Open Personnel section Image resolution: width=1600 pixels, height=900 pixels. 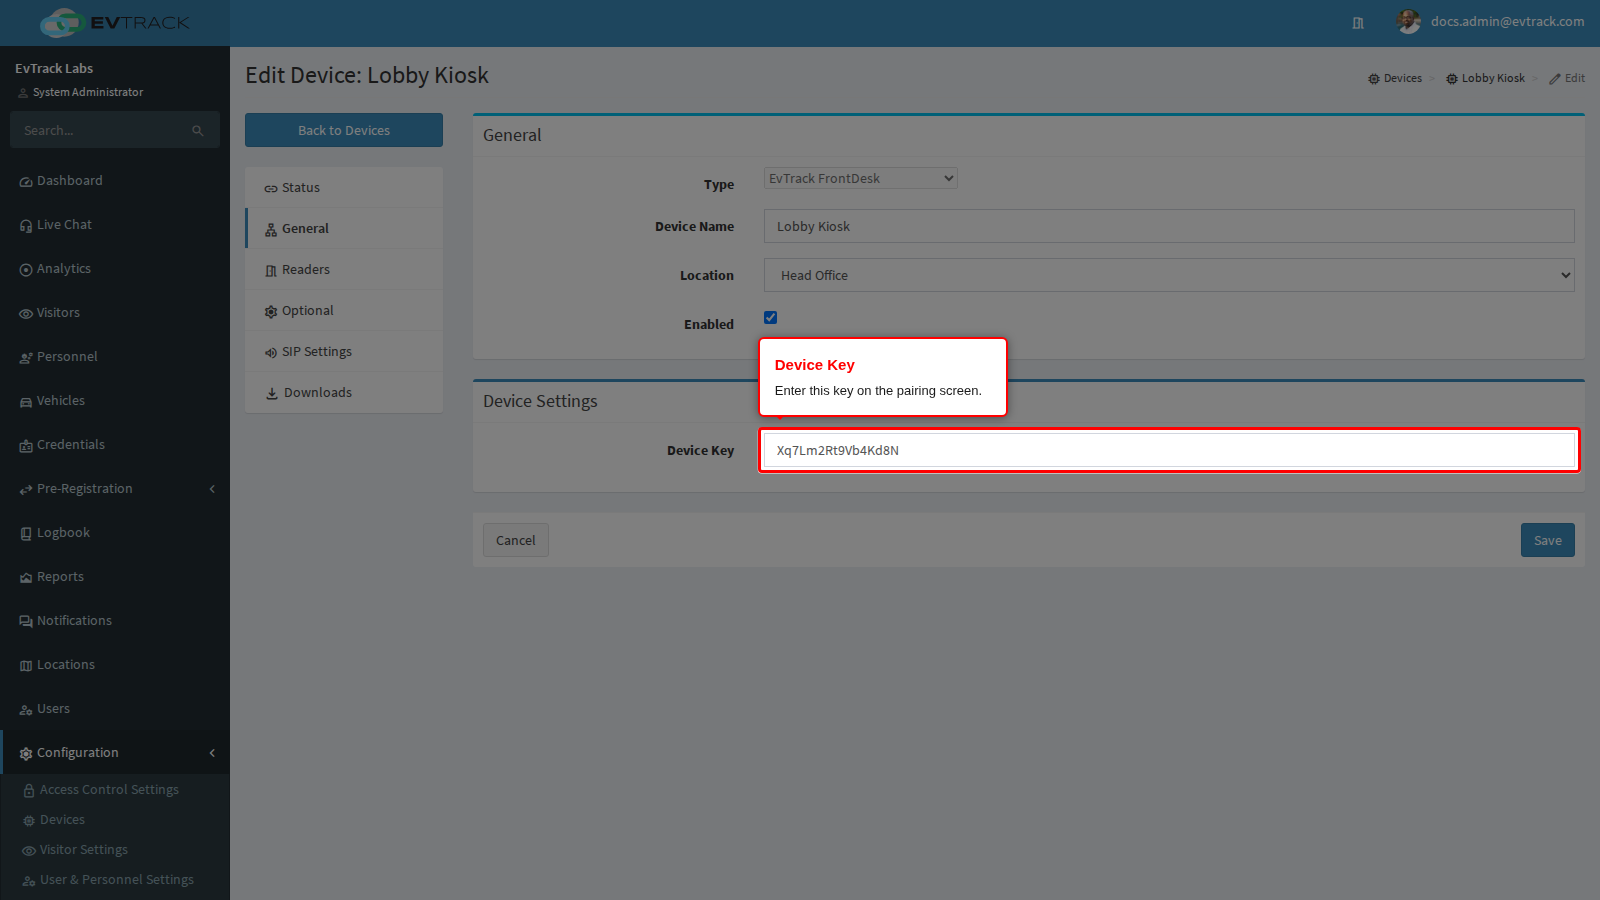tap(115, 357)
